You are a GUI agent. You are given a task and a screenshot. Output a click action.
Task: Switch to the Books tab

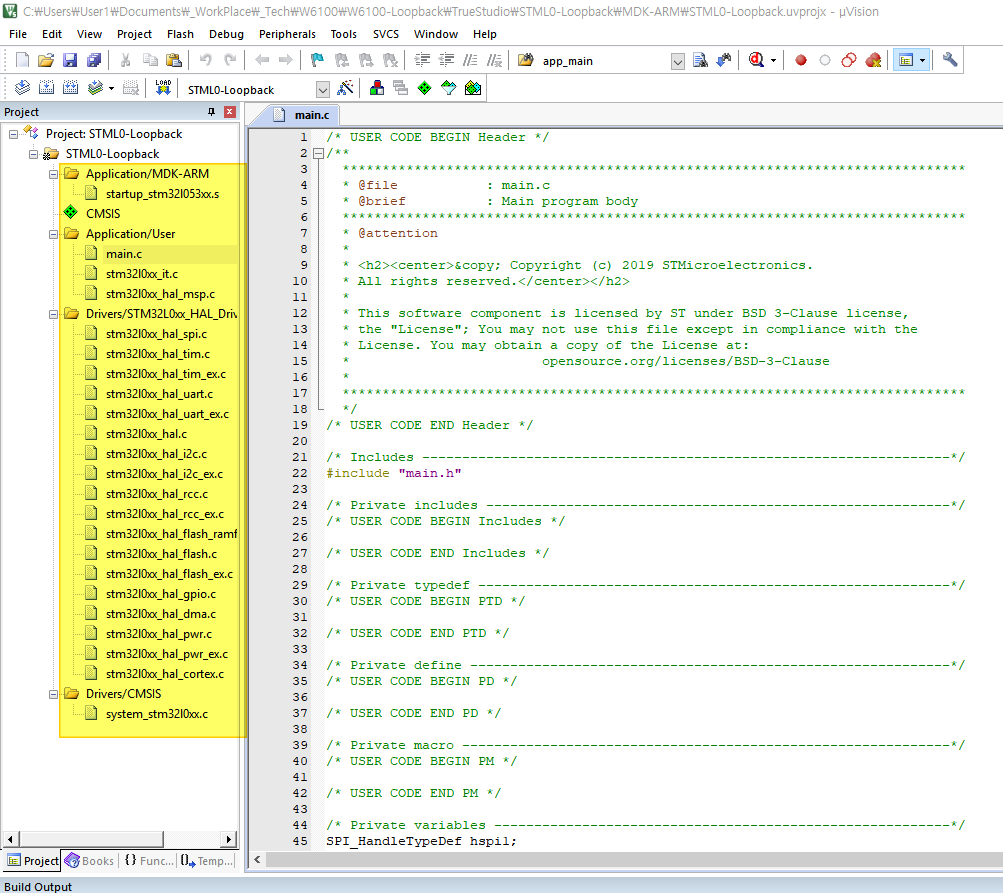click(x=90, y=861)
